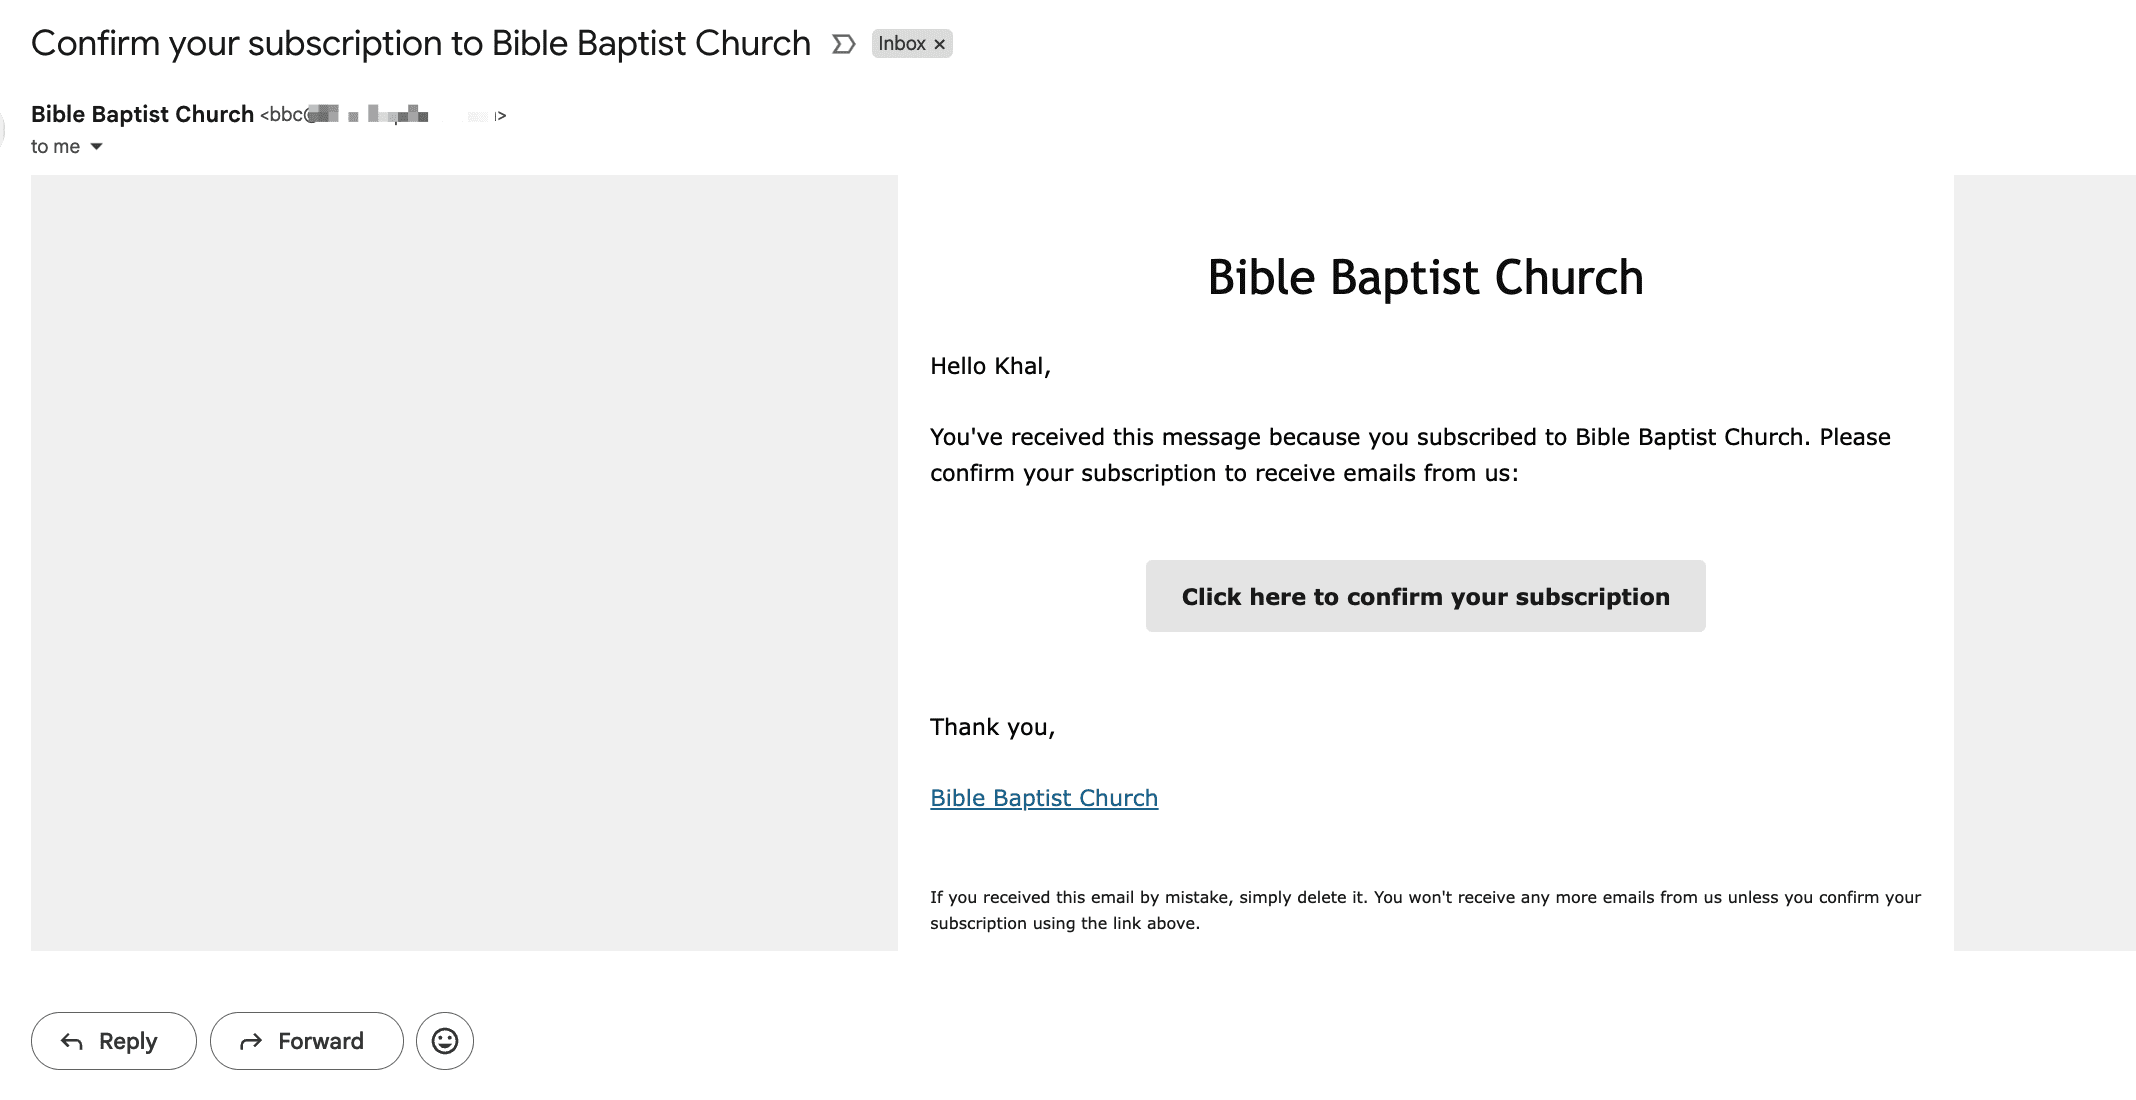Click the "to me" recipient text

pos(55,147)
